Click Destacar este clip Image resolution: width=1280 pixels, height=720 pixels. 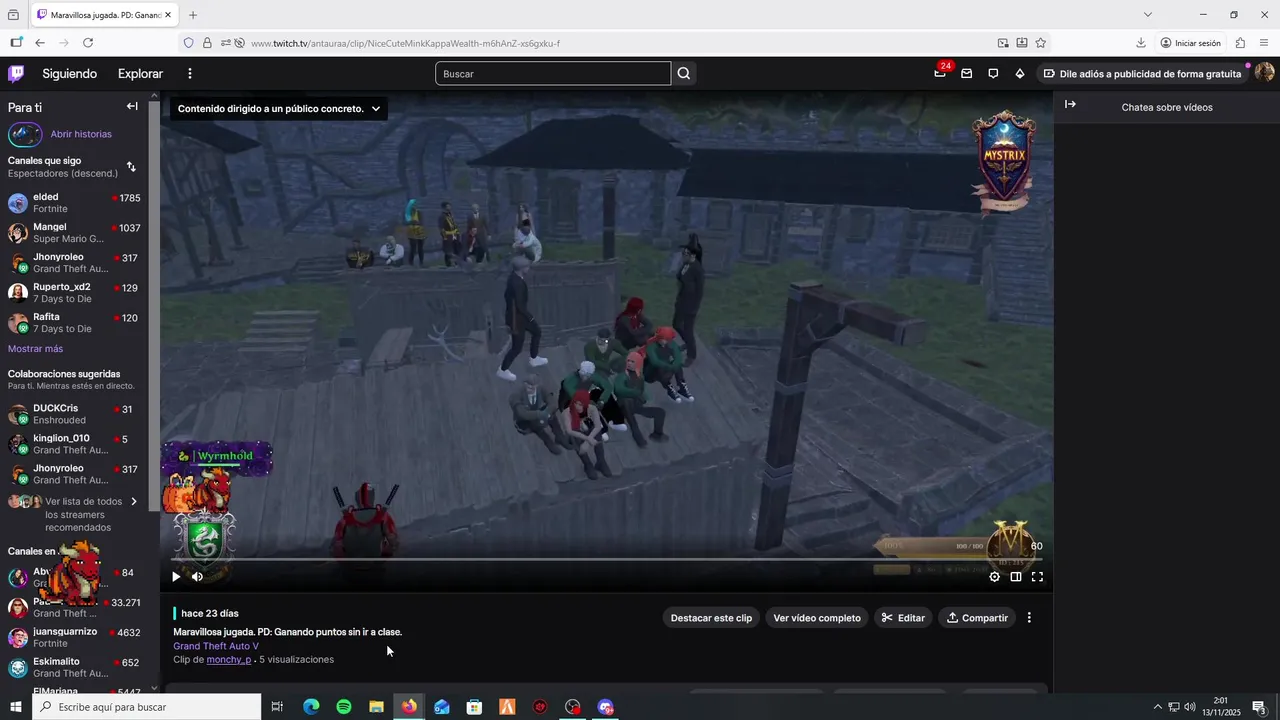711,618
